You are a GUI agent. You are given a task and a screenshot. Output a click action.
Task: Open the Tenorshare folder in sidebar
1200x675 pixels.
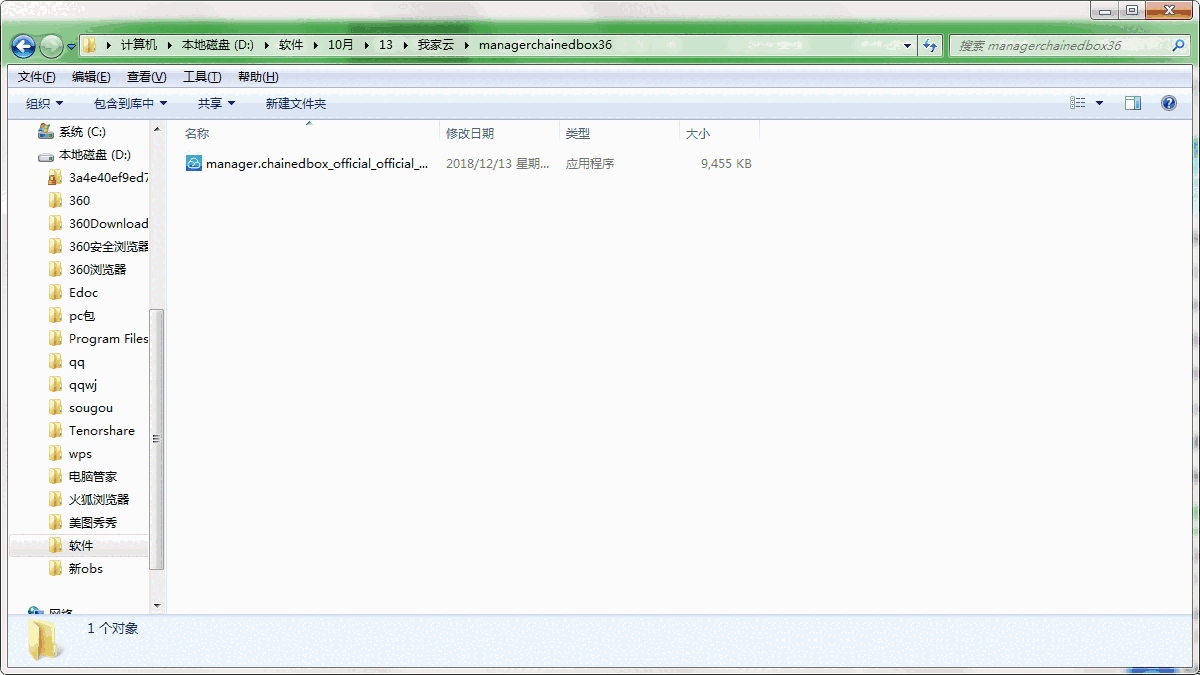[101, 431]
